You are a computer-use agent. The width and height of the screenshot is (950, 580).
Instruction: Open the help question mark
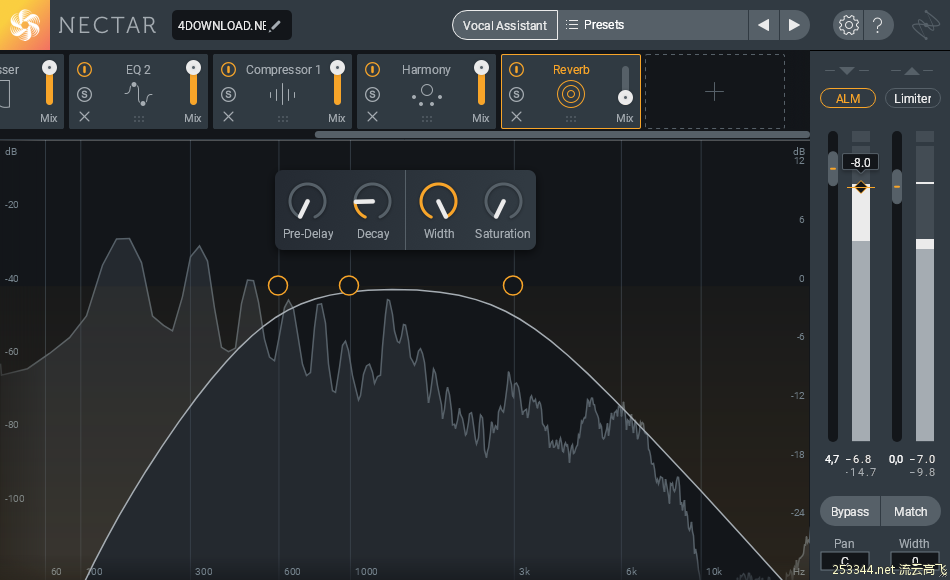click(x=877, y=25)
